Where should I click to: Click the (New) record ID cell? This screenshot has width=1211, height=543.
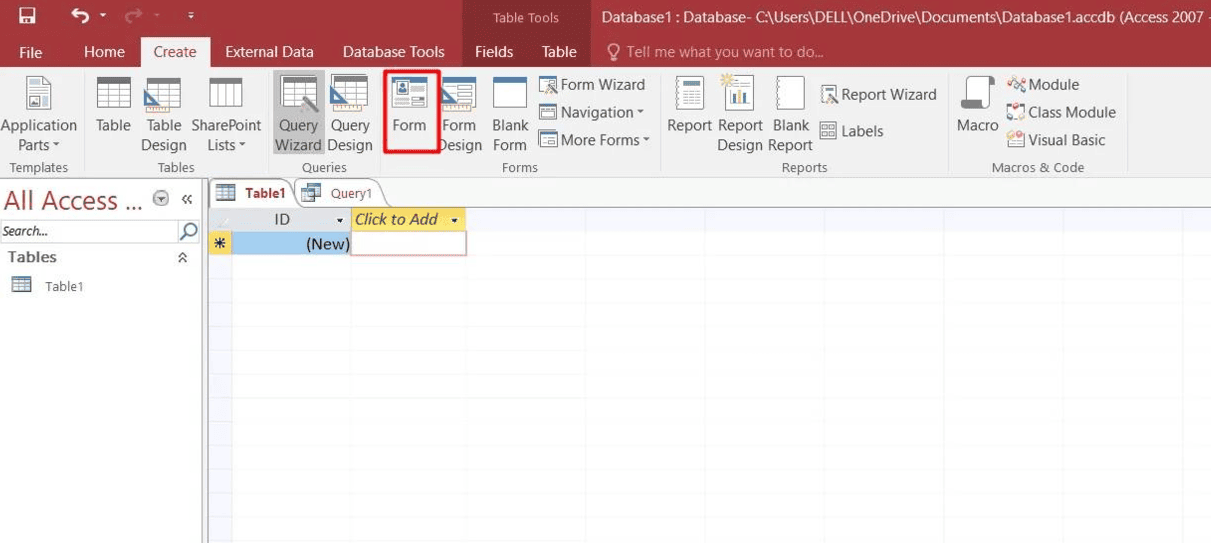pyautogui.click(x=291, y=243)
